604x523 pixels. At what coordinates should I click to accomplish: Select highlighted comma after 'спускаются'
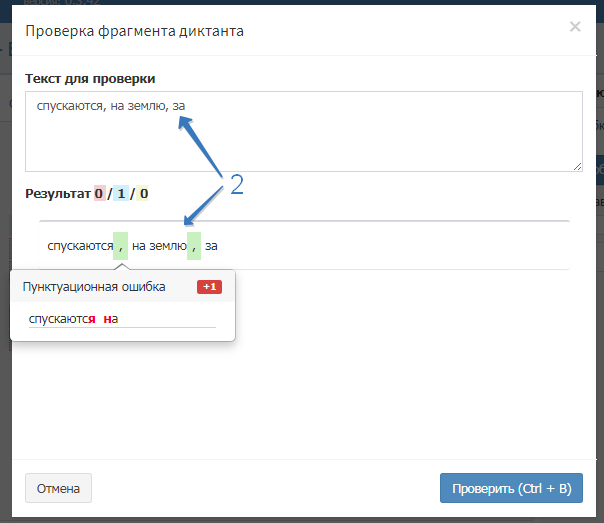point(120,245)
